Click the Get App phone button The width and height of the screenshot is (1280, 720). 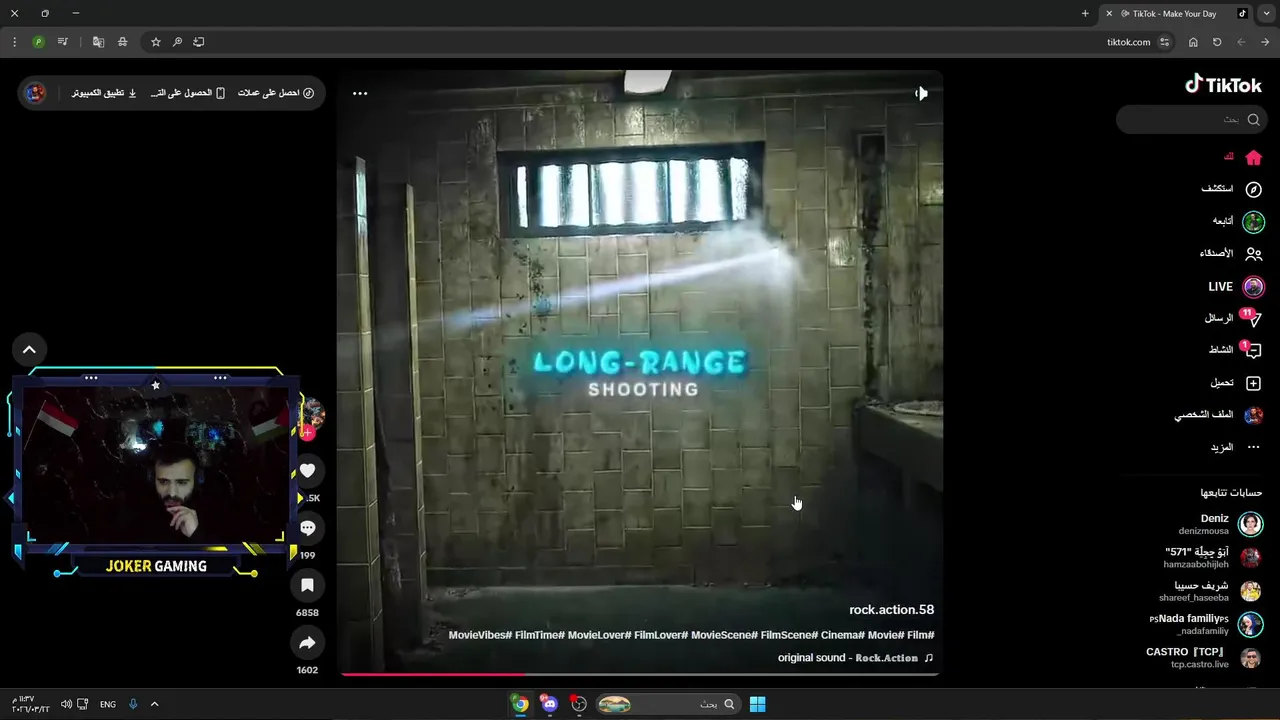188,93
